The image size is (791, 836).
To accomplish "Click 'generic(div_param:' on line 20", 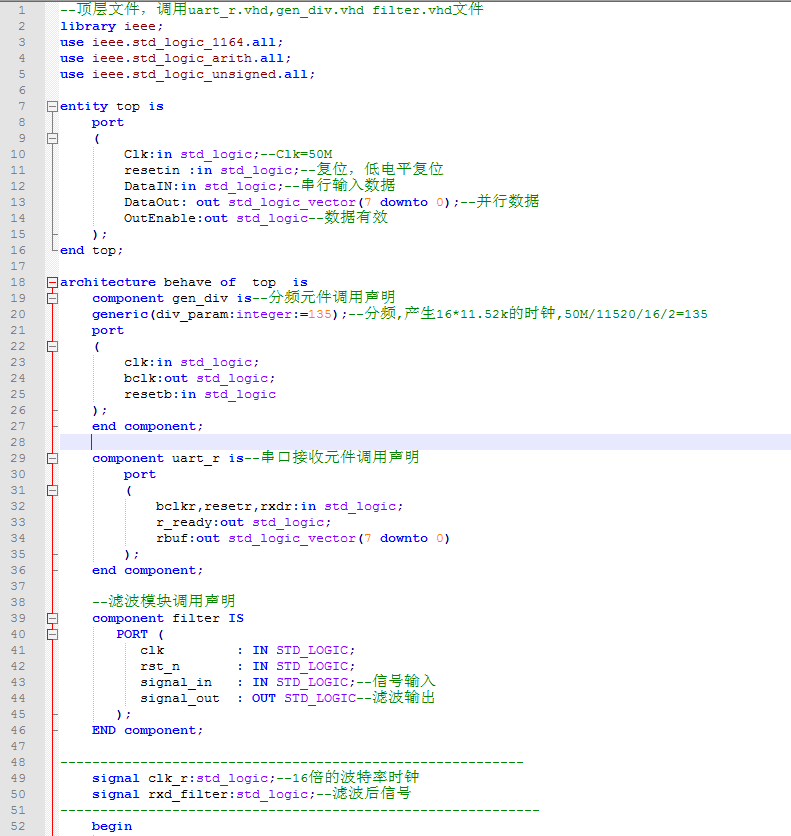I will pyautogui.click(x=164, y=314).
